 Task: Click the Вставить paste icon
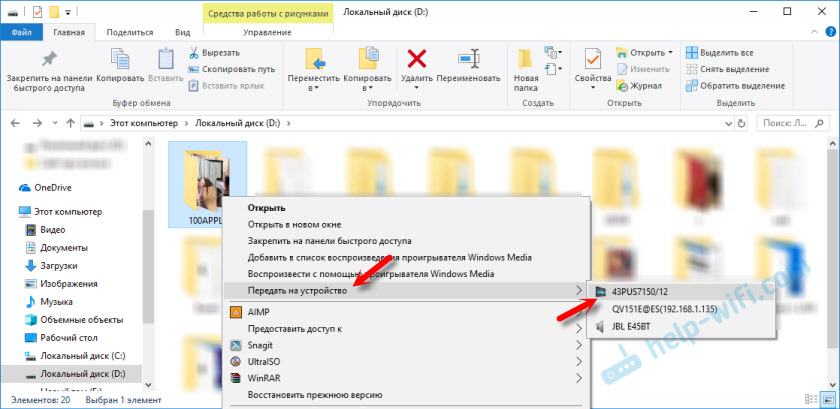(x=166, y=60)
